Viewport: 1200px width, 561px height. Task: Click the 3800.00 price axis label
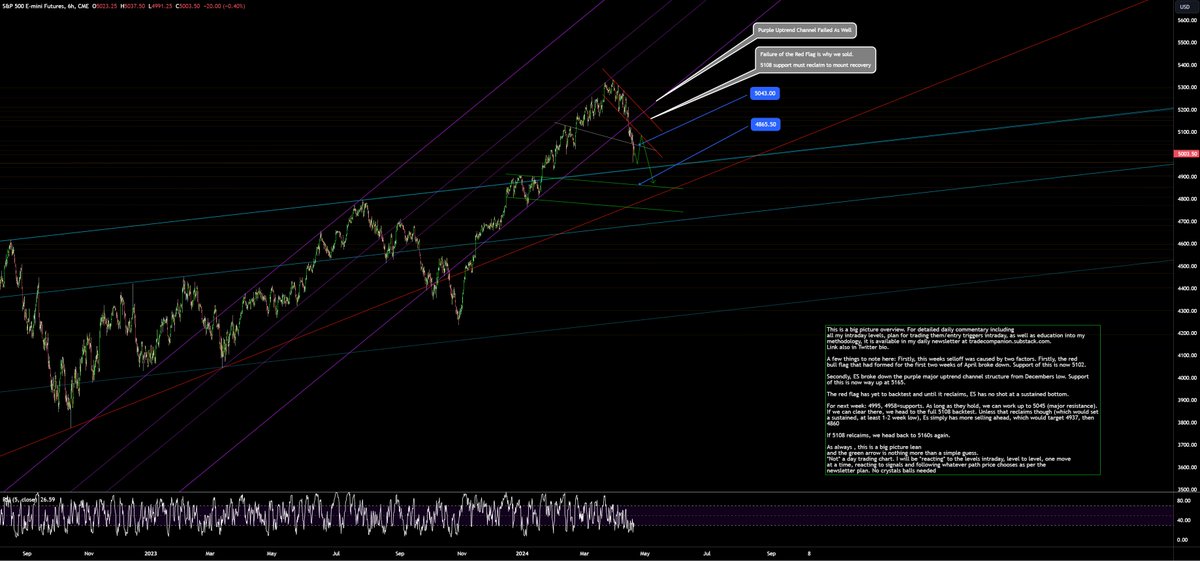coord(1186,422)
